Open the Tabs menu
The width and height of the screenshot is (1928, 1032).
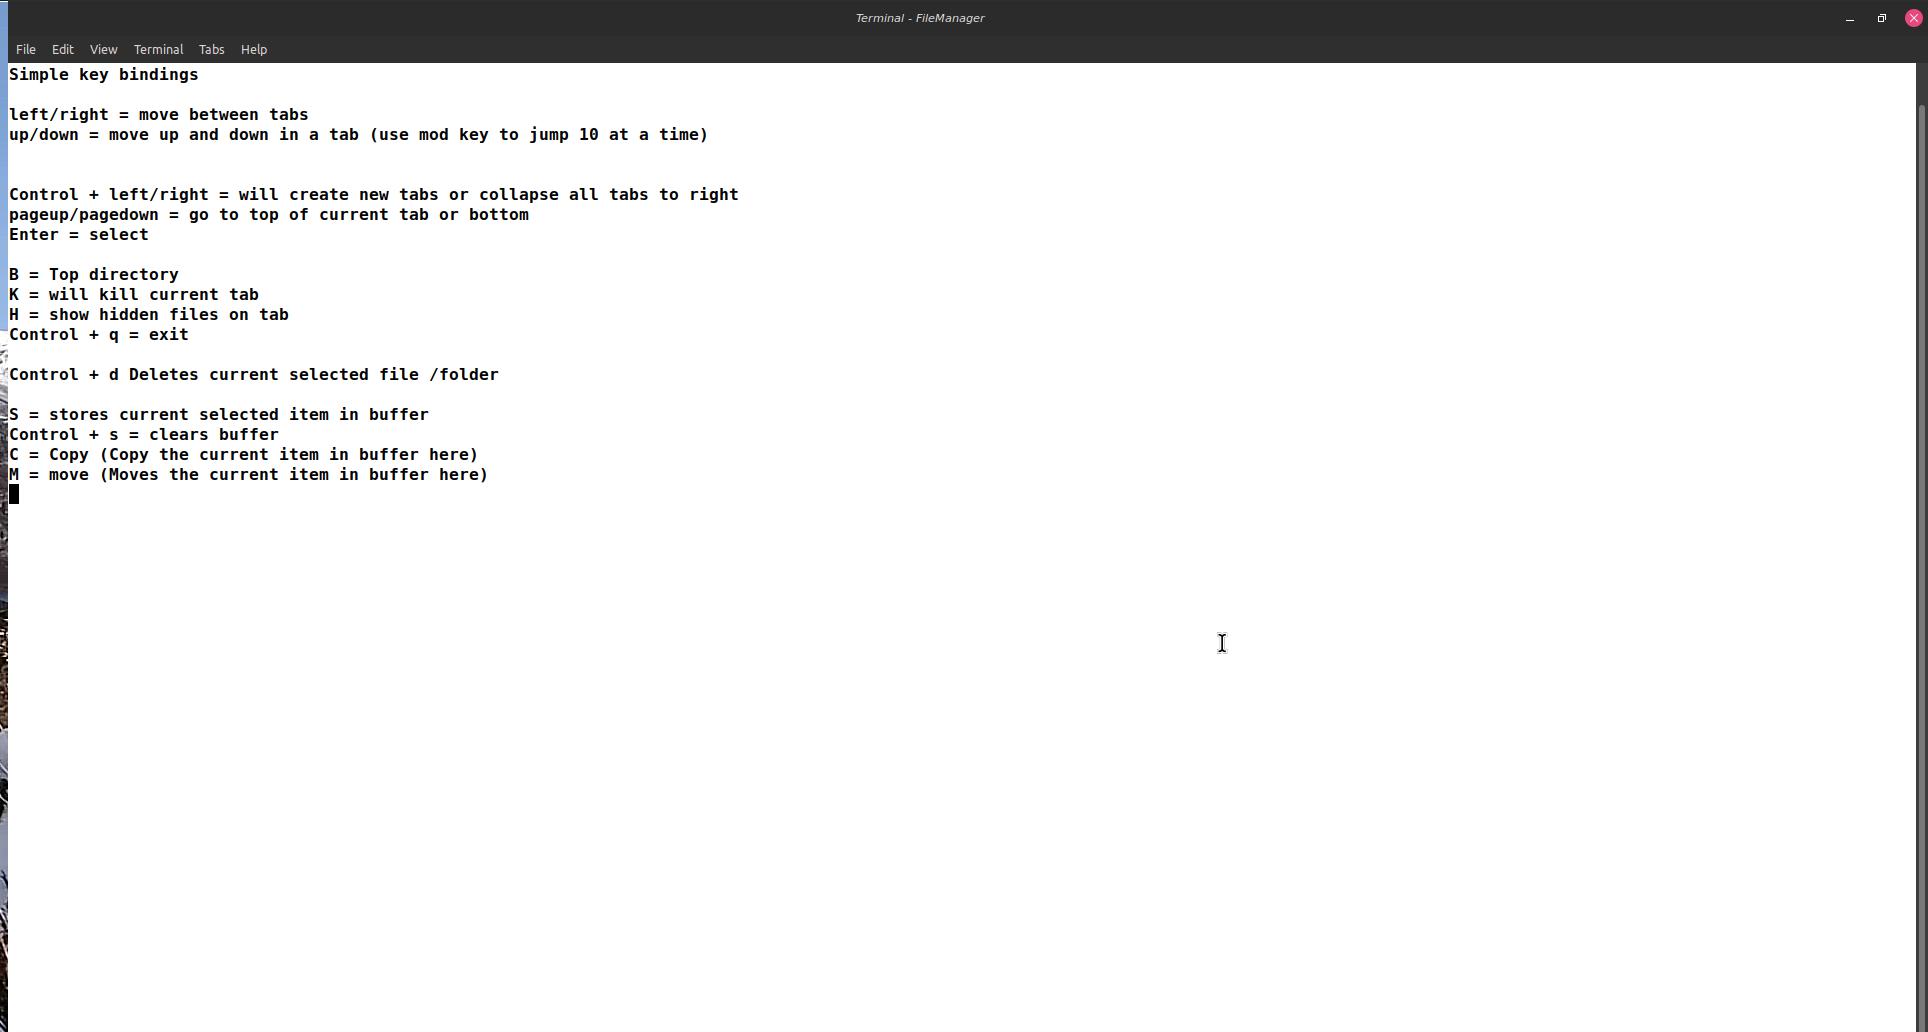211,49
